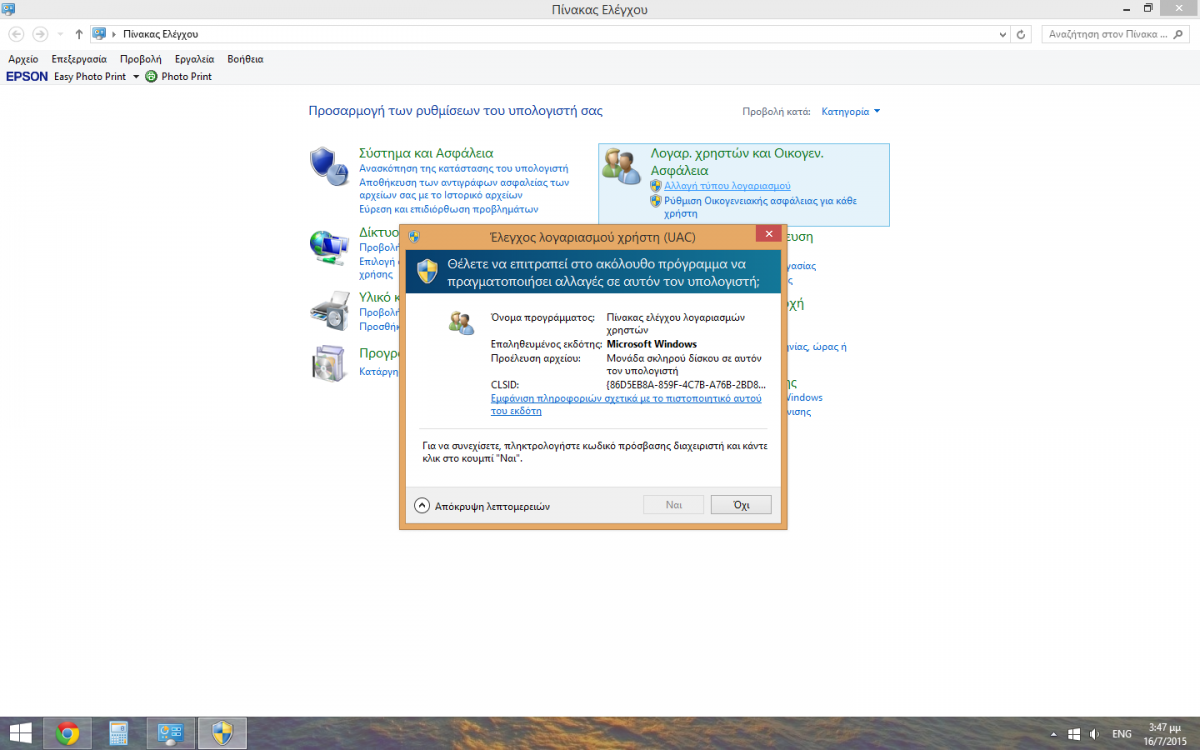Switch to Control Panel taskbar button
This screenshot has height=750, width=1200.
coord(170,733)
